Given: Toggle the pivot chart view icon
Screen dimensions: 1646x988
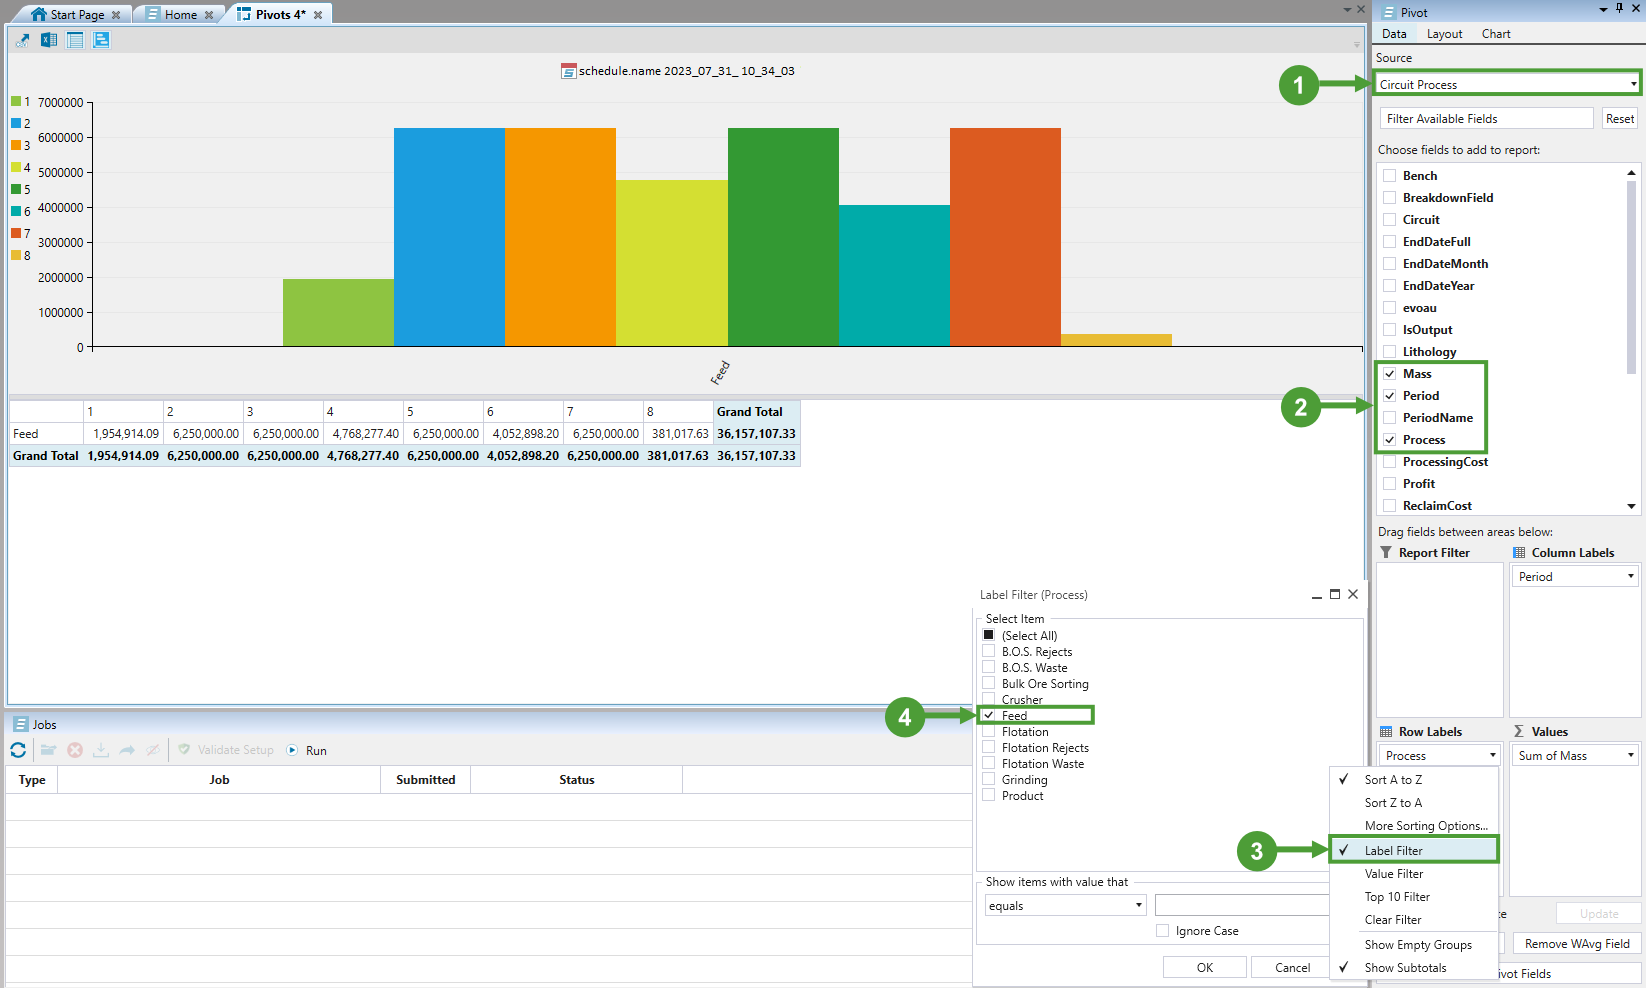Looking at the screenshot, I should pyautogui.click(x=101, y=40).
